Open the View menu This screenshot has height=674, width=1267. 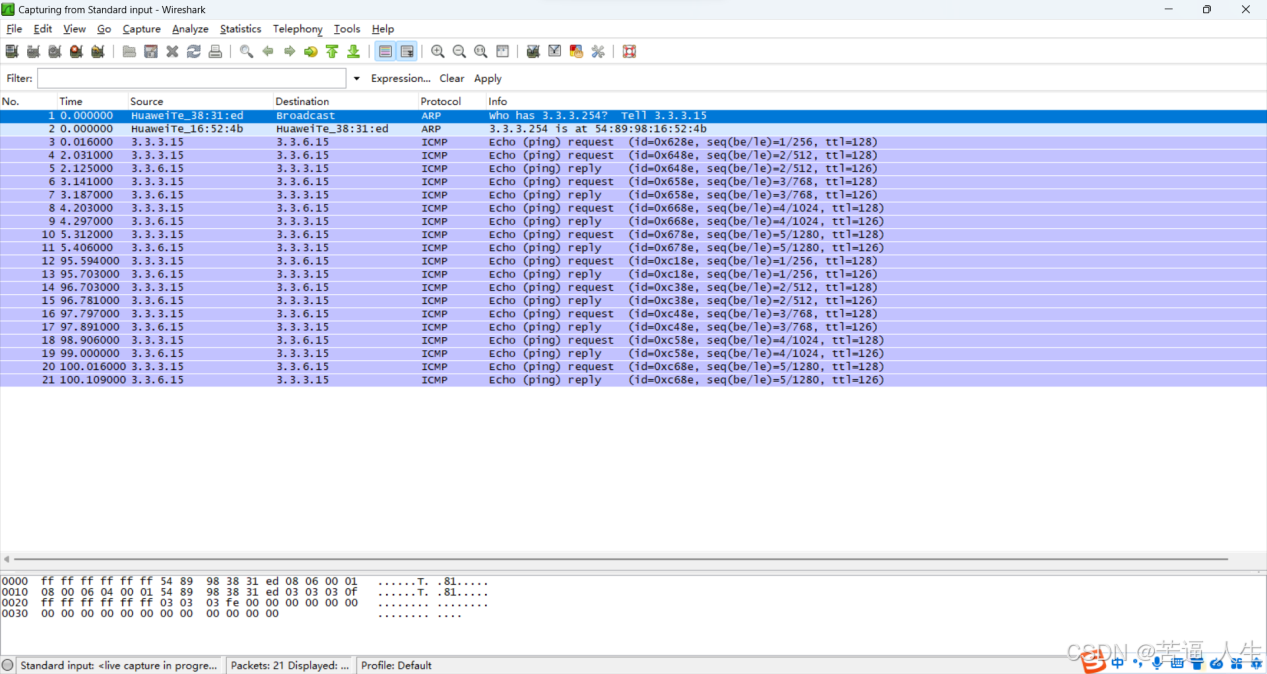(74, 29)
